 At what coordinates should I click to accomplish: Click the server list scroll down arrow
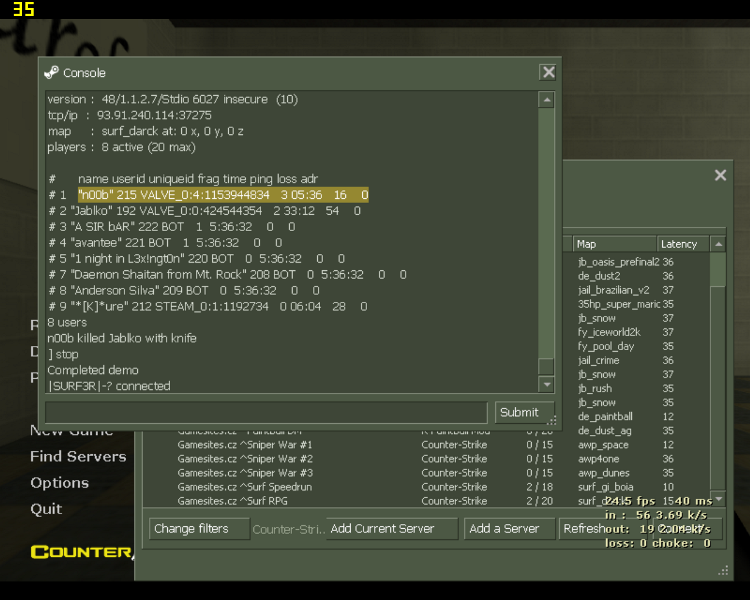pos(718,499)
